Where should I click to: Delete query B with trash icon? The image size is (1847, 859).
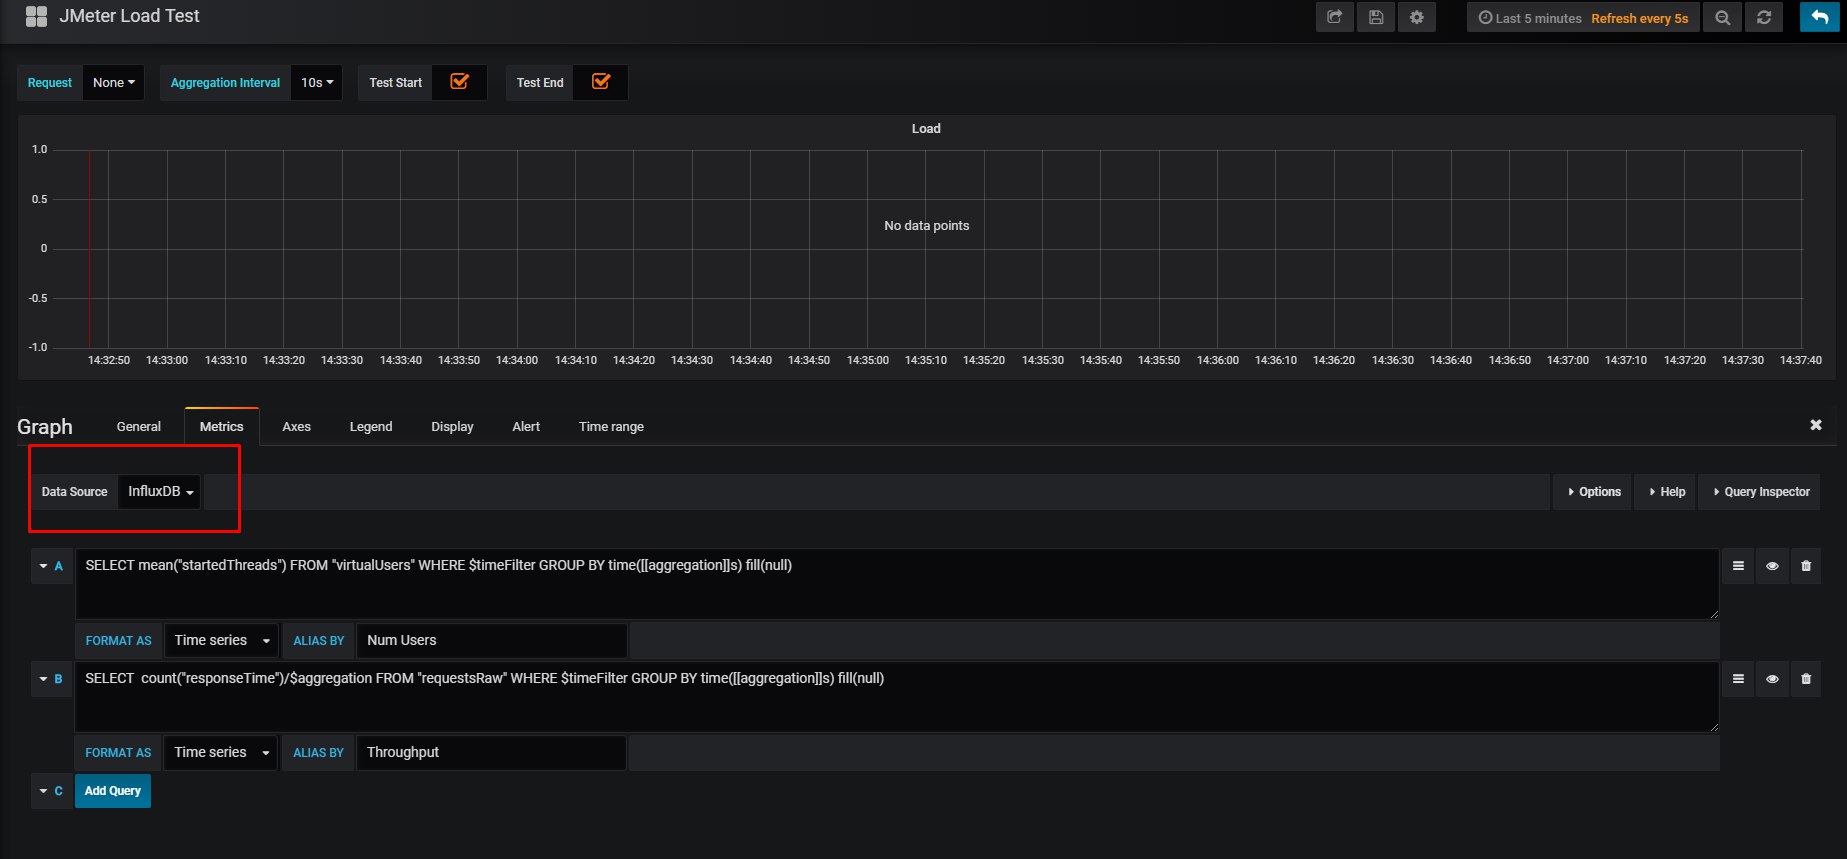click(x=1806, y=679)
